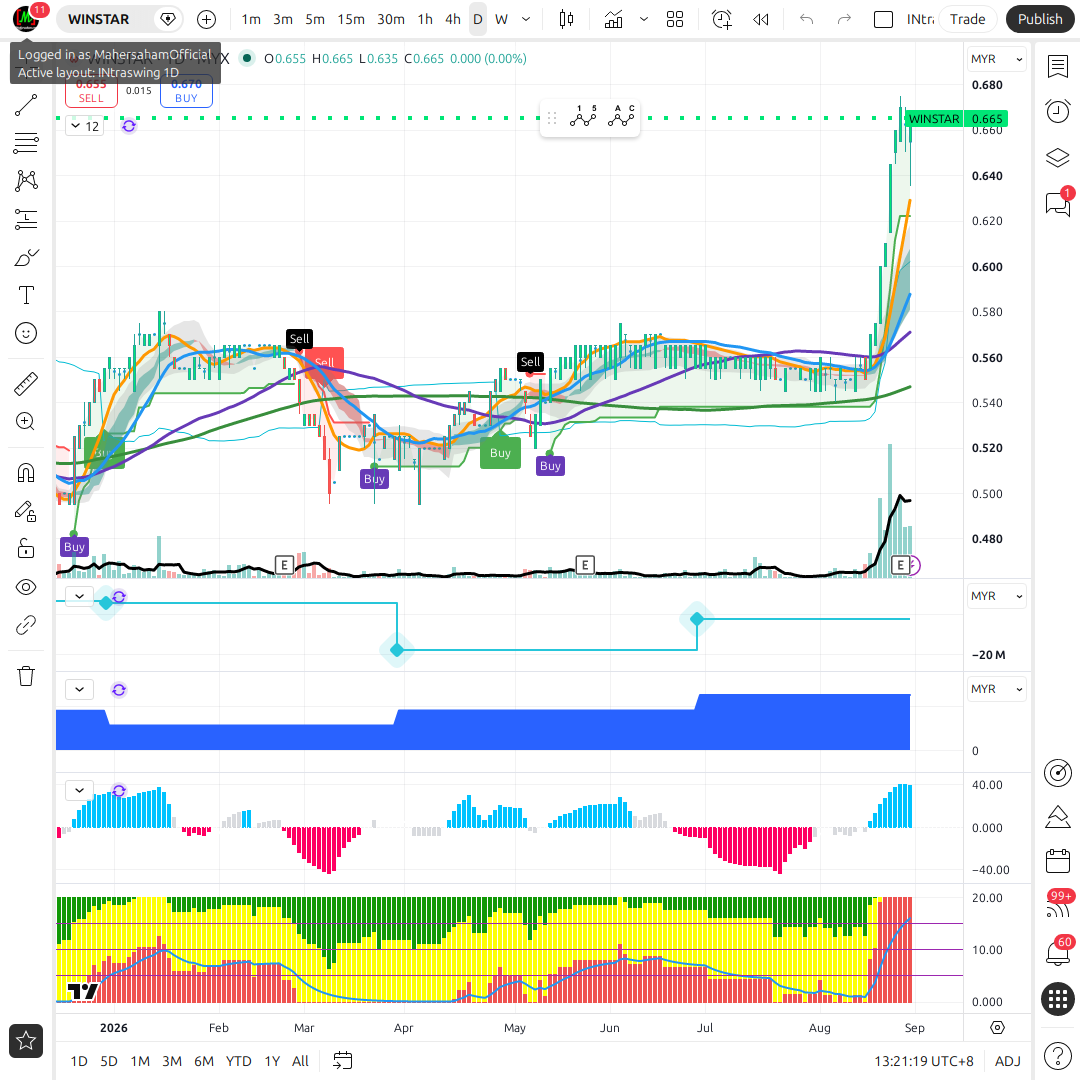Screen dimensions: 1080x1080
Task: Collapse the histogram pane legend chevron
Action: coord(80,790)
